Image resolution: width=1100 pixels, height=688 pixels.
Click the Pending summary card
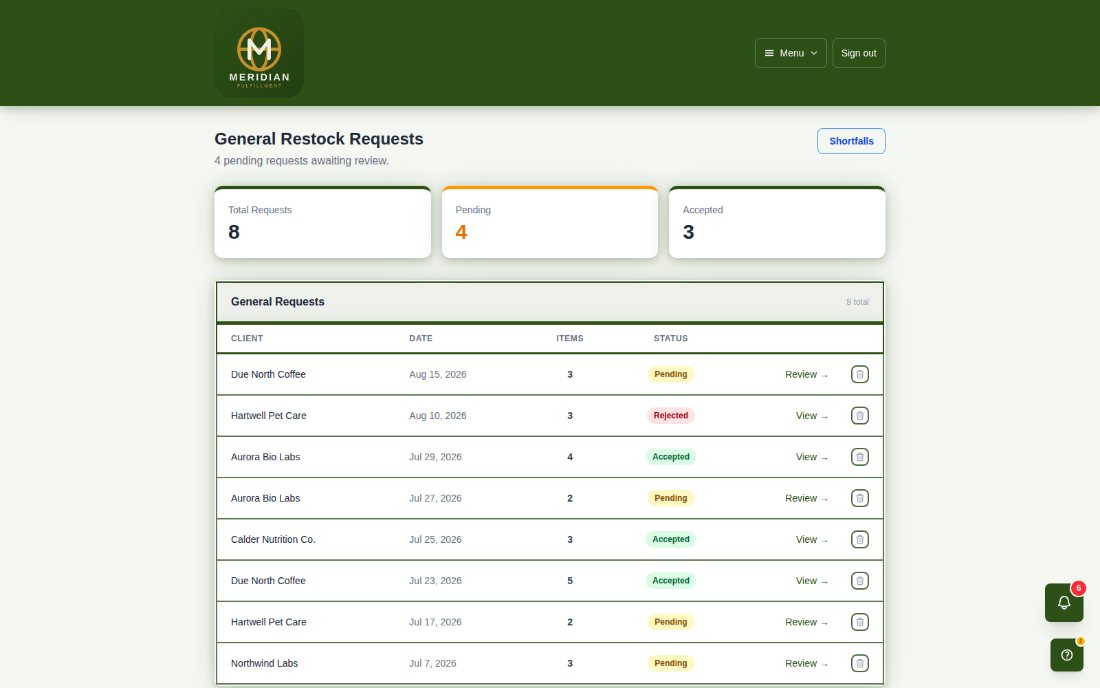(x=550, y=222)
